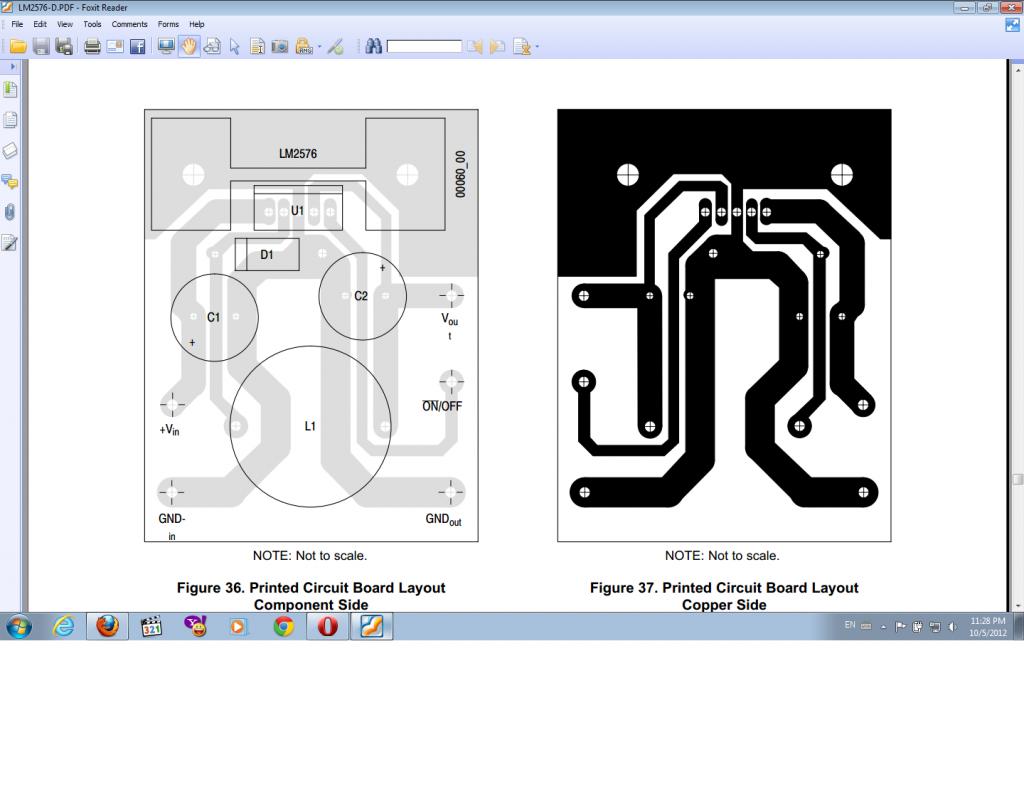Switch to Opera browser on taskbar

pos(327,627)
